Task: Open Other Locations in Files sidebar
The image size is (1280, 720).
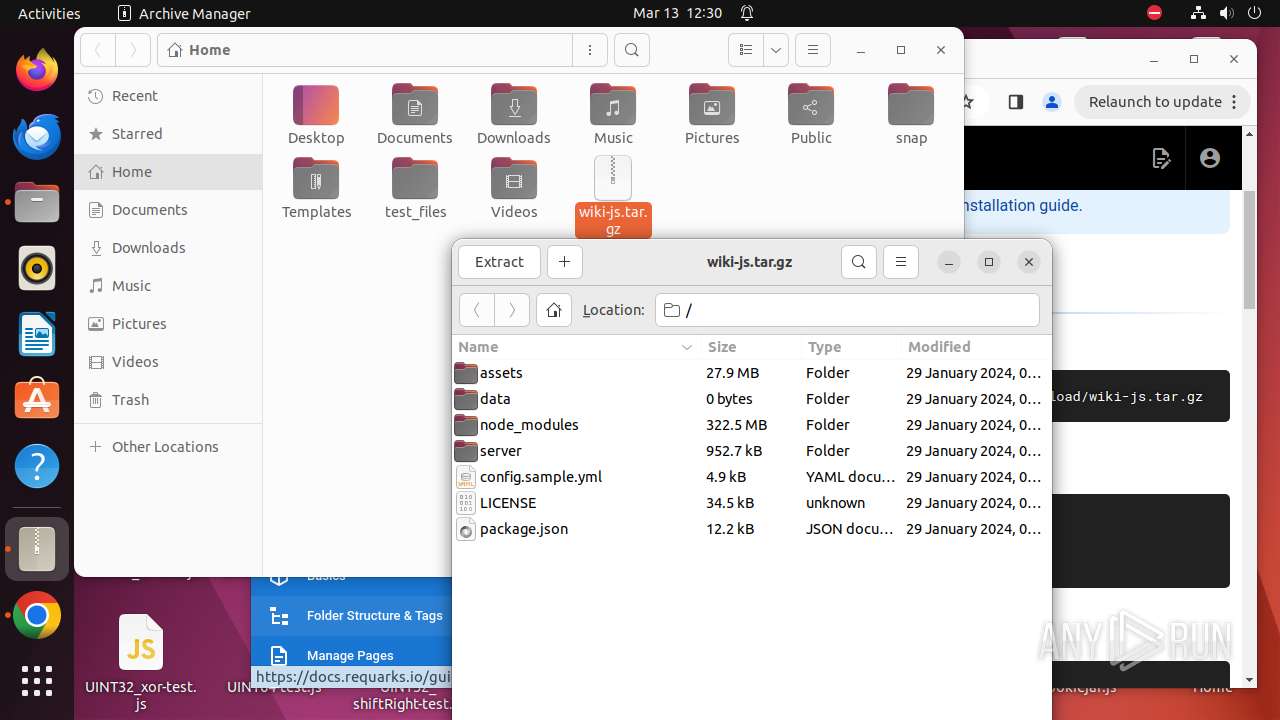Action: click(168, 447)
